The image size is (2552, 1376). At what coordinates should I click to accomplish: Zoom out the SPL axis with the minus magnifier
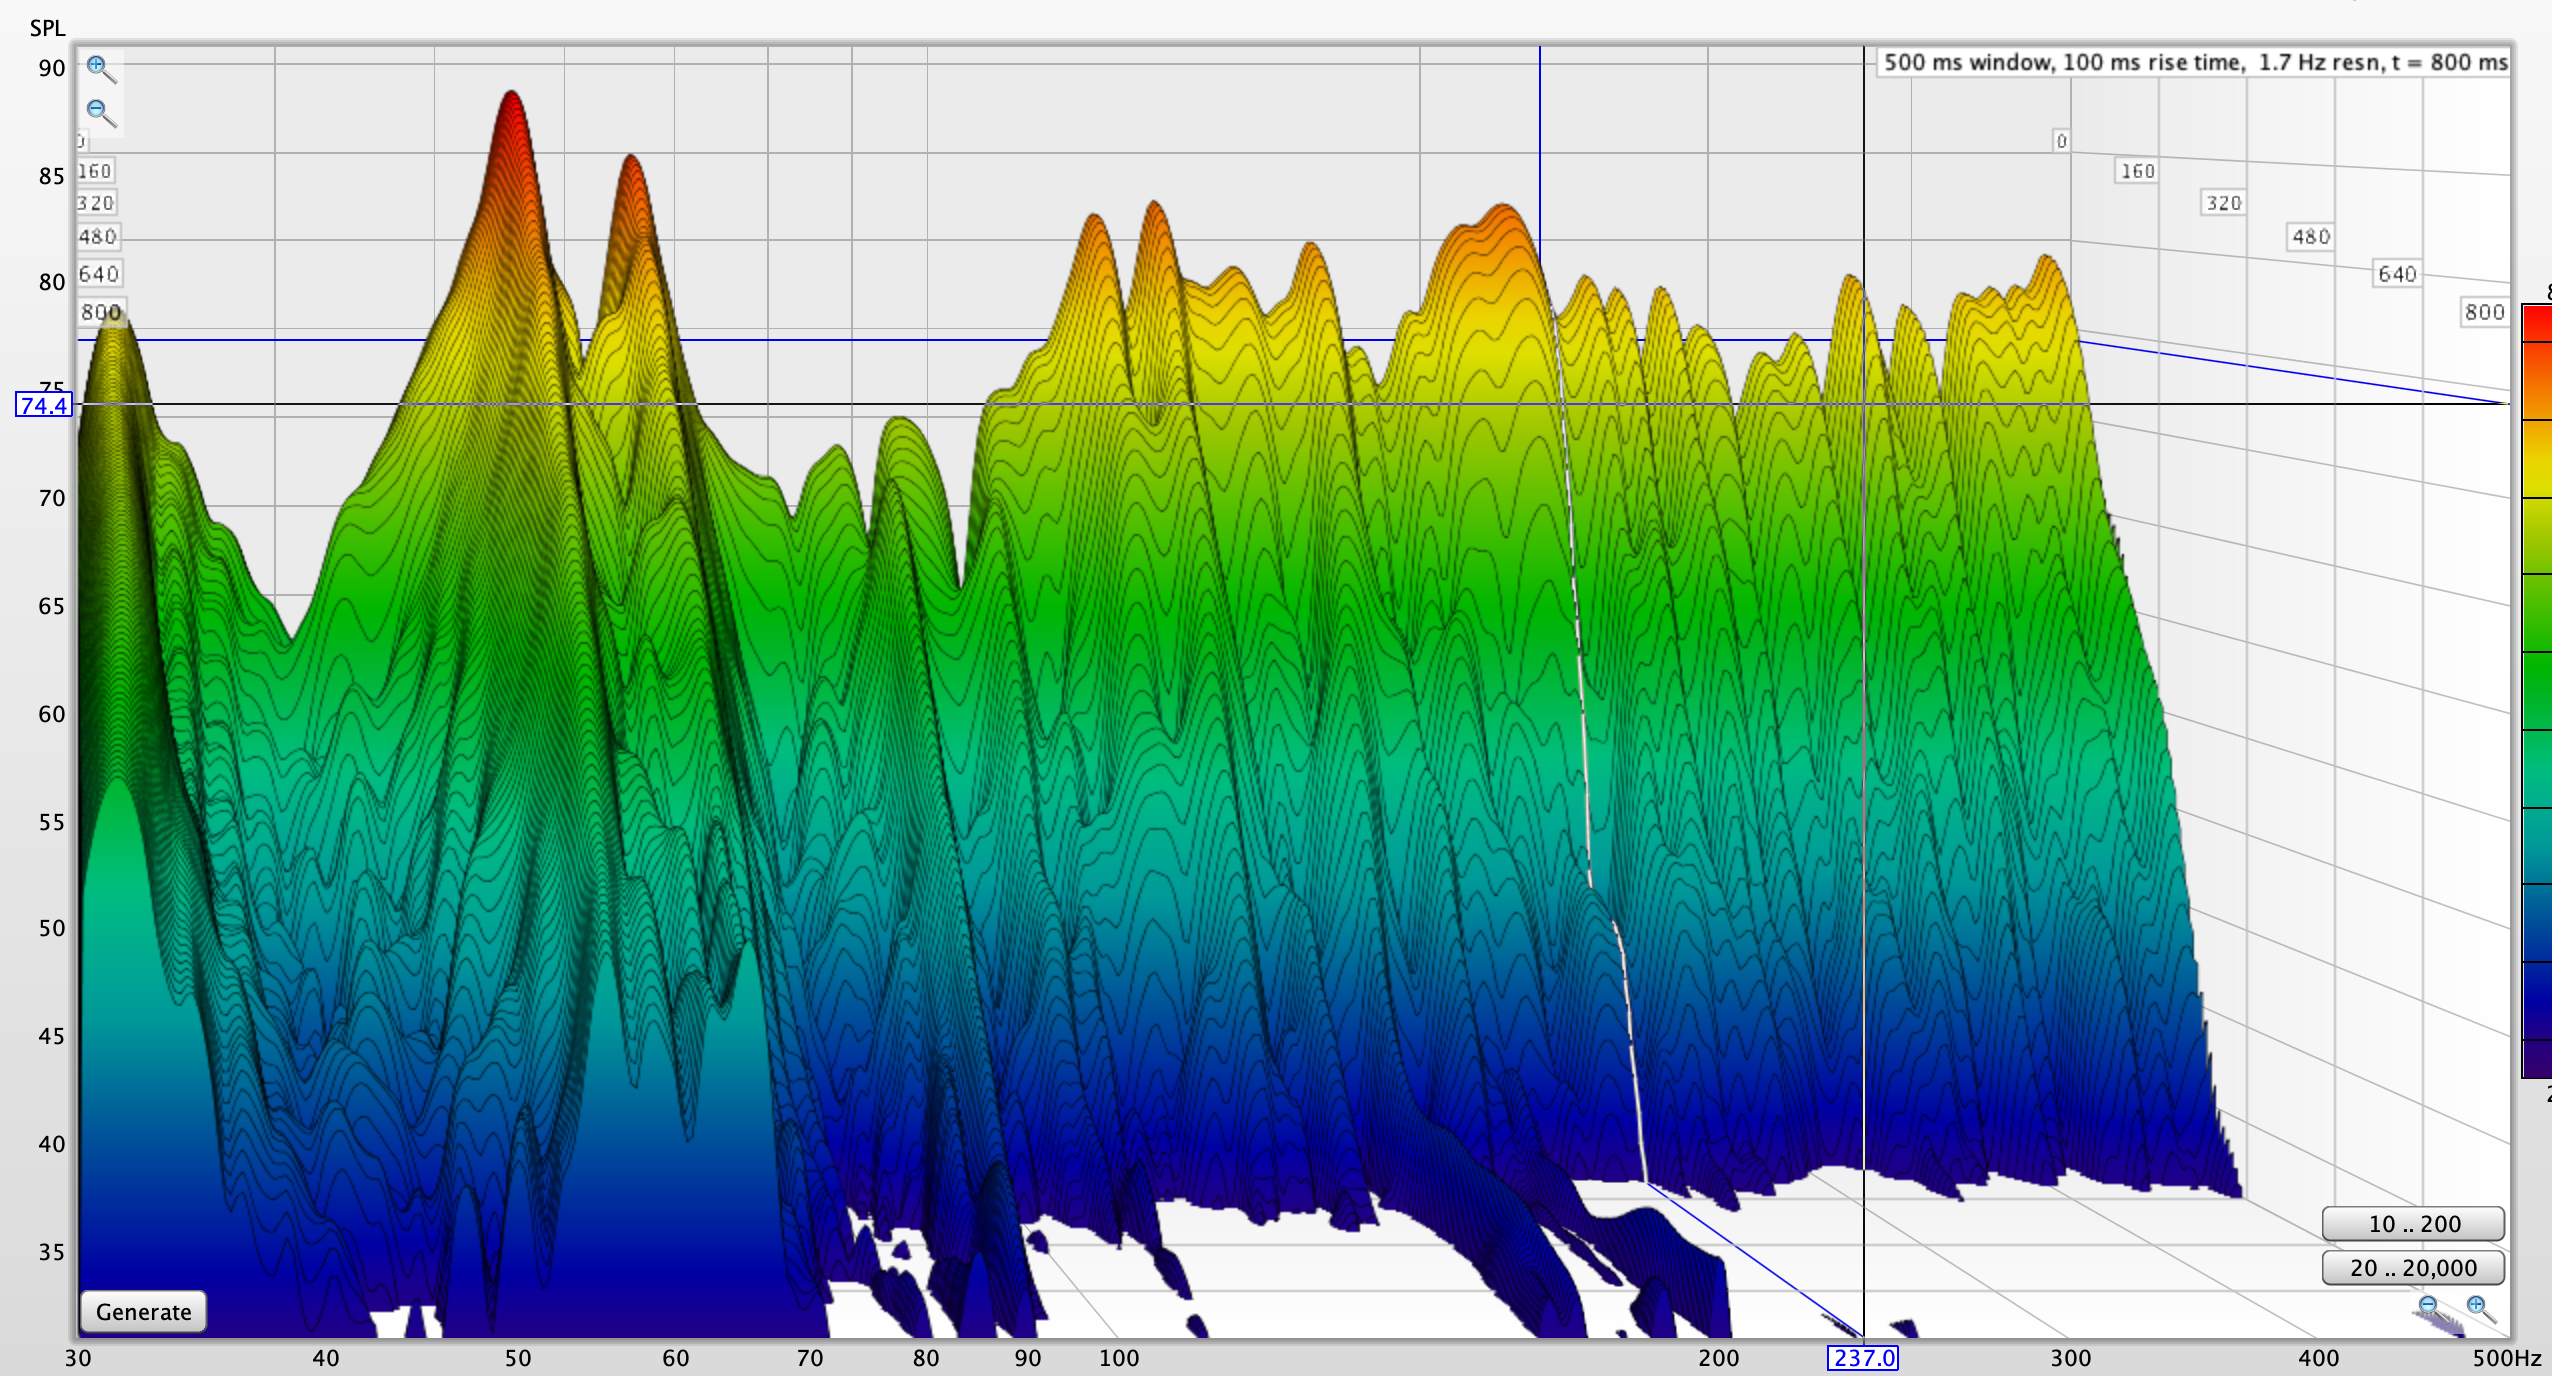coord(100,112)
